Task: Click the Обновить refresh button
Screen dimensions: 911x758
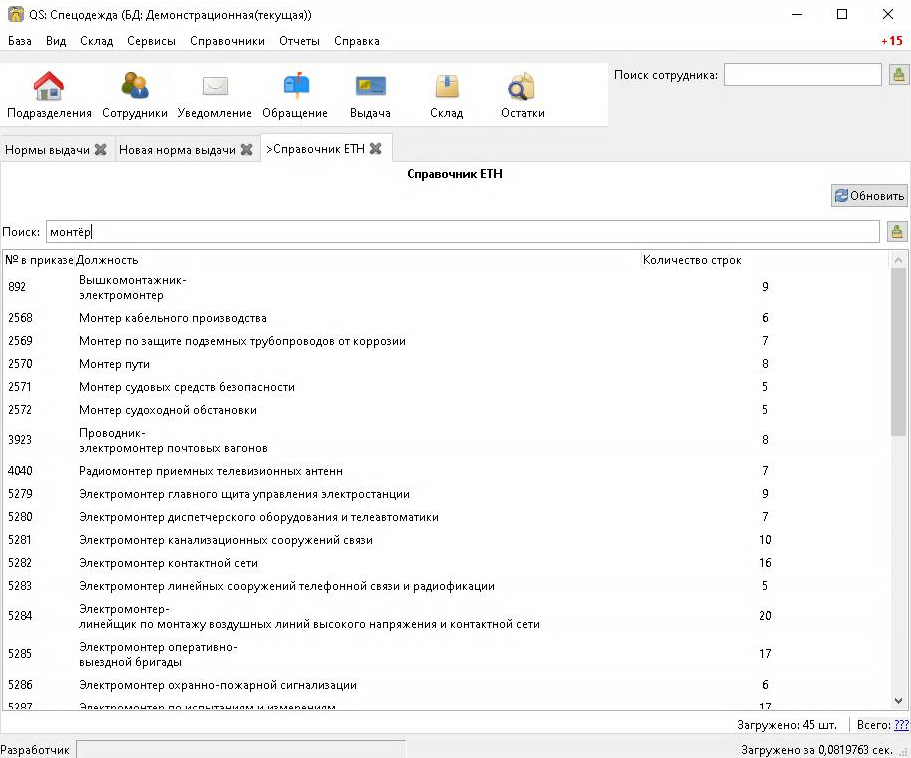Action: [x=869, y=196]
